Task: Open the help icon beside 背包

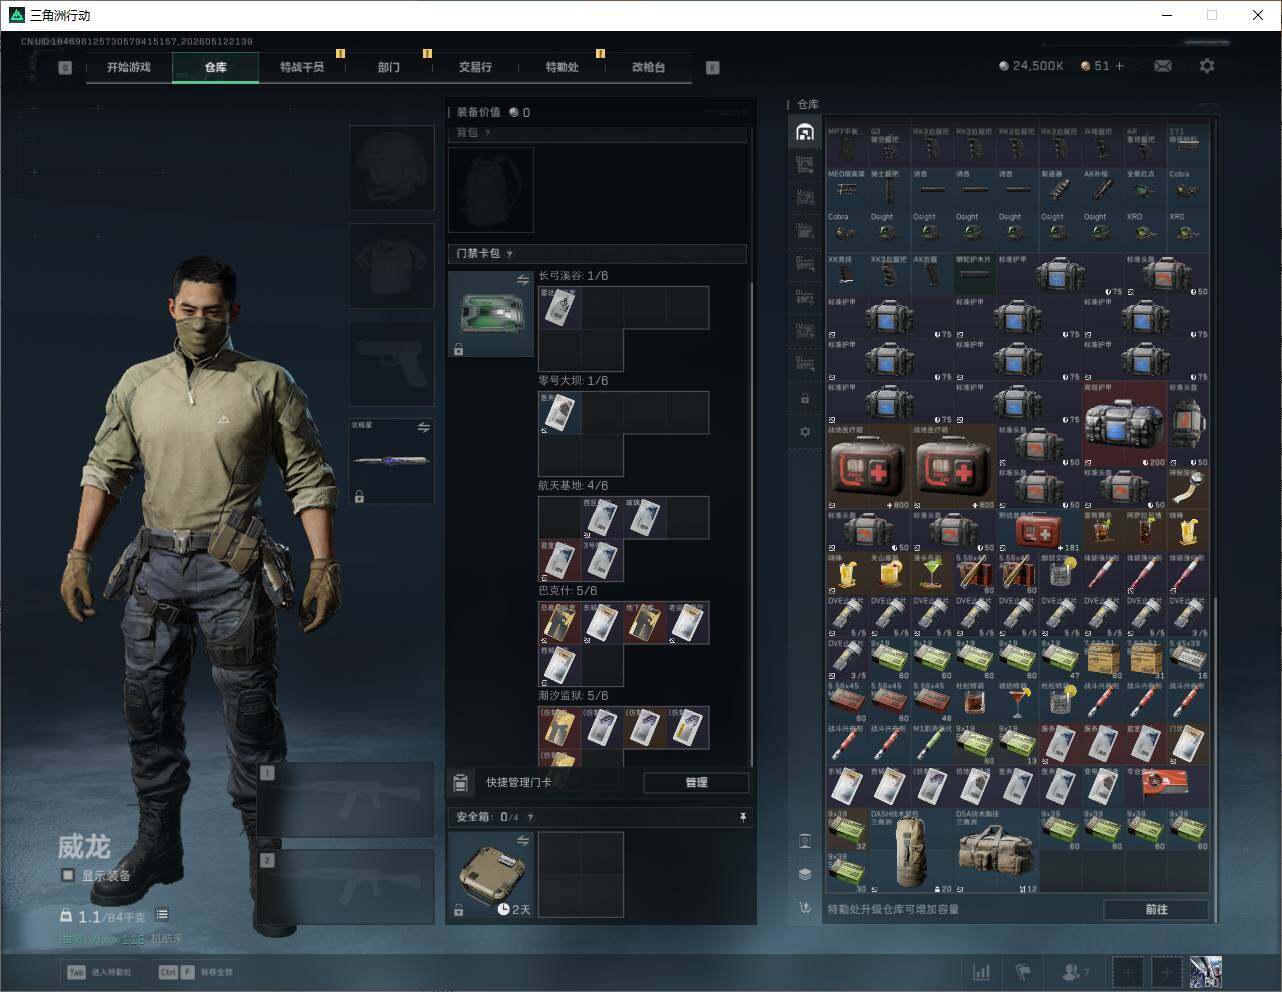Action: [x=488, y=133]
